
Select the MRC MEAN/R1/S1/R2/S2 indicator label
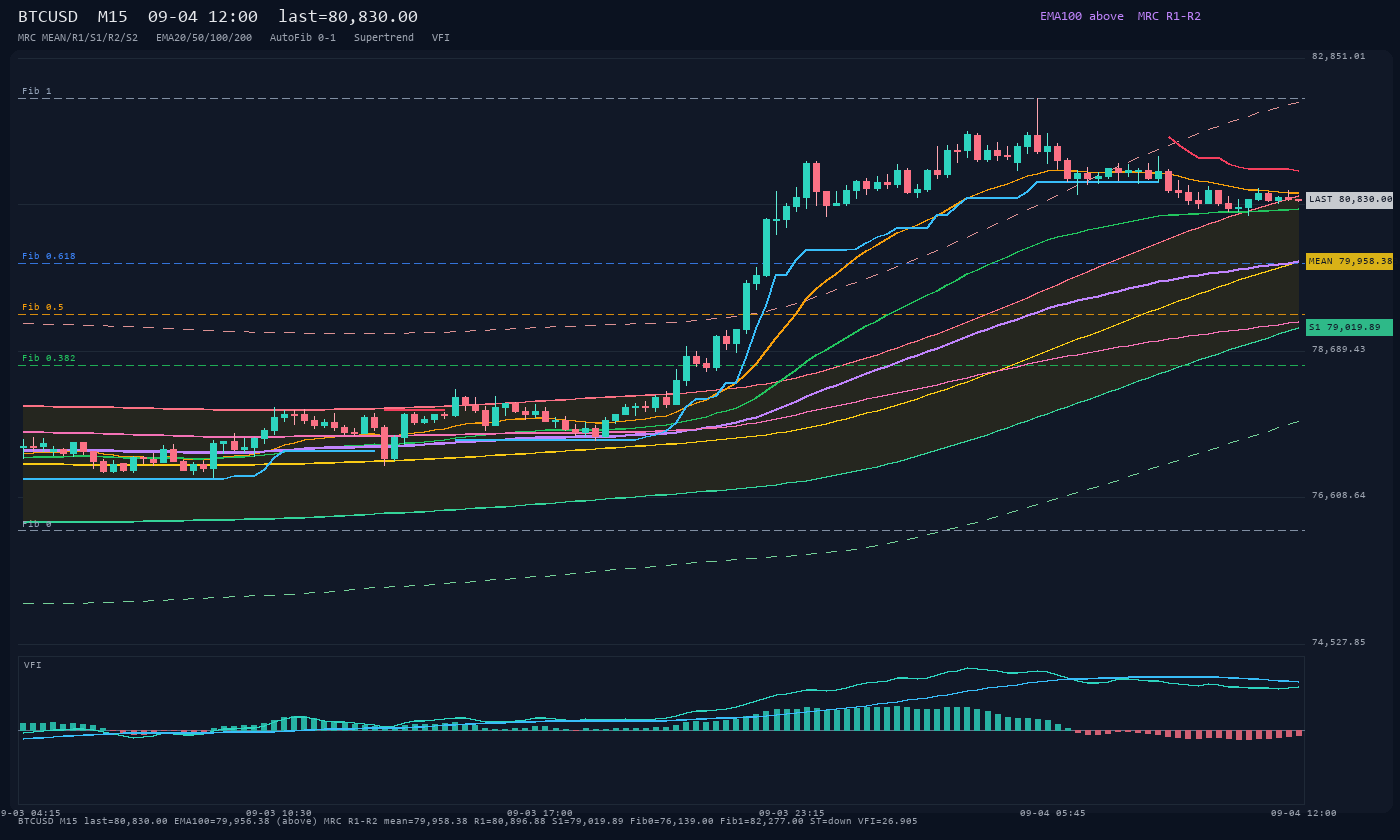point(78,38)
